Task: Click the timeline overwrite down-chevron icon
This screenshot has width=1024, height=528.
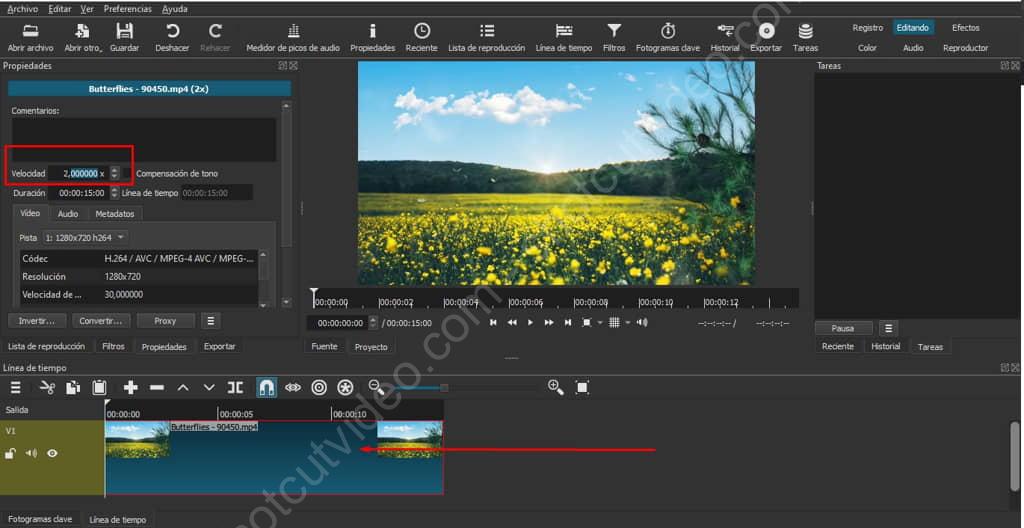Action: click(209, 388)
